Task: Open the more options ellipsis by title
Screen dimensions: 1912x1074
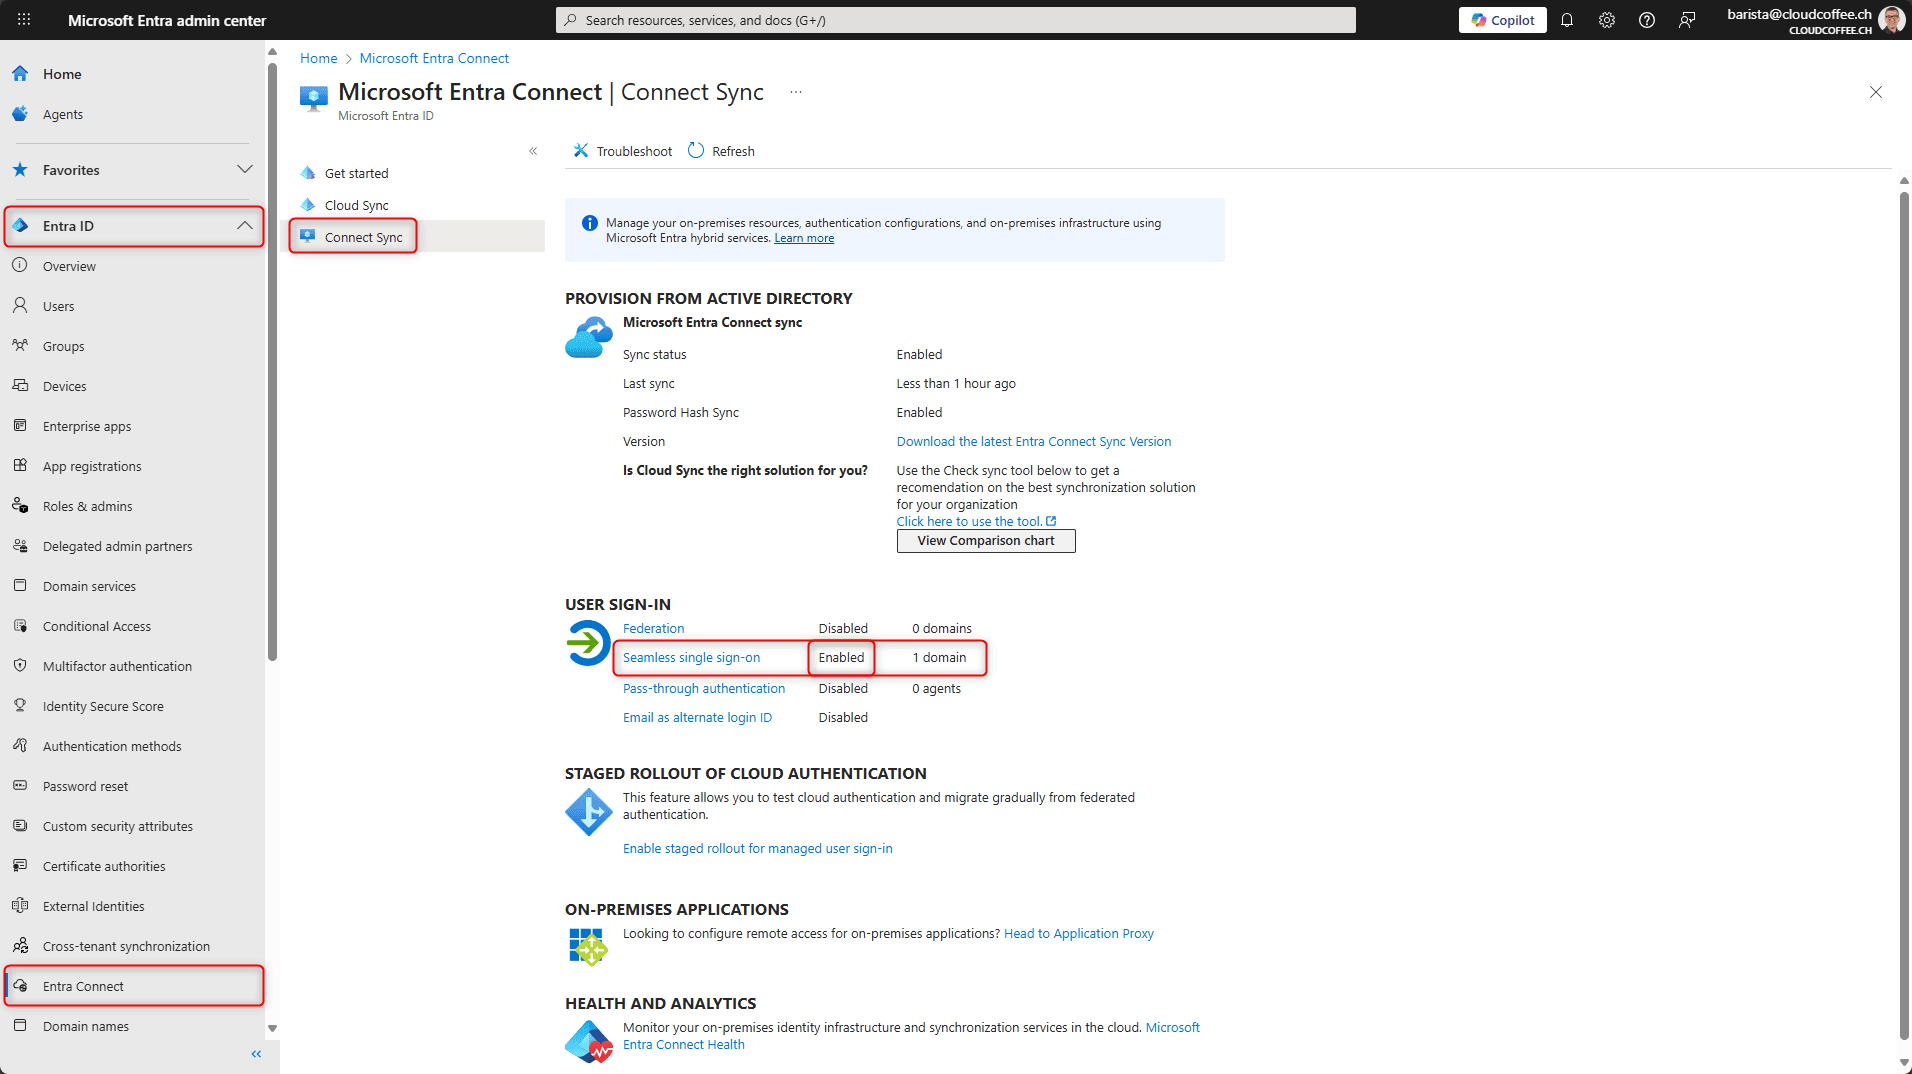Action: pyautogui.click(x=796, y=92)
